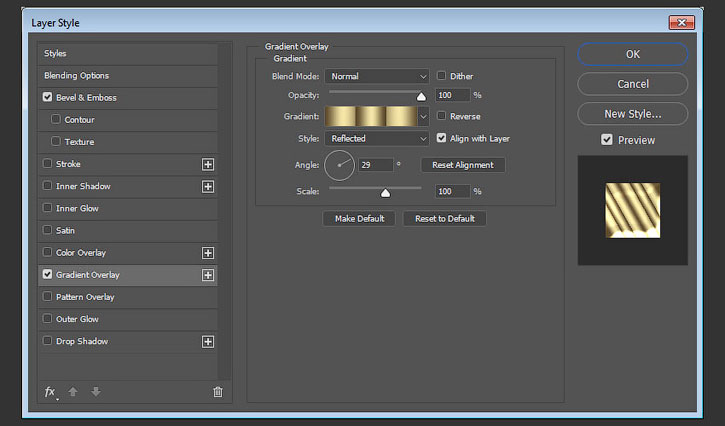The height and width of the screenshot is (426, 725).
Task: Toggle the Preview checkbox
Action: coord(607,140)
